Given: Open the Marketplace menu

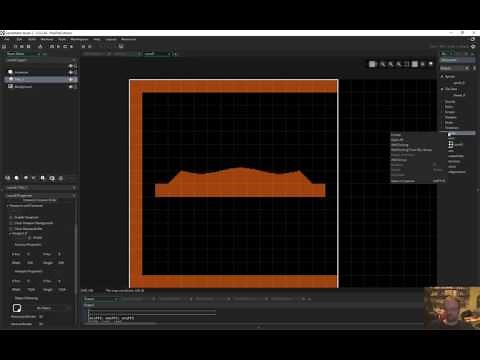Looking at the screenshot, I should pyautogui.click(x=79, y=39).
